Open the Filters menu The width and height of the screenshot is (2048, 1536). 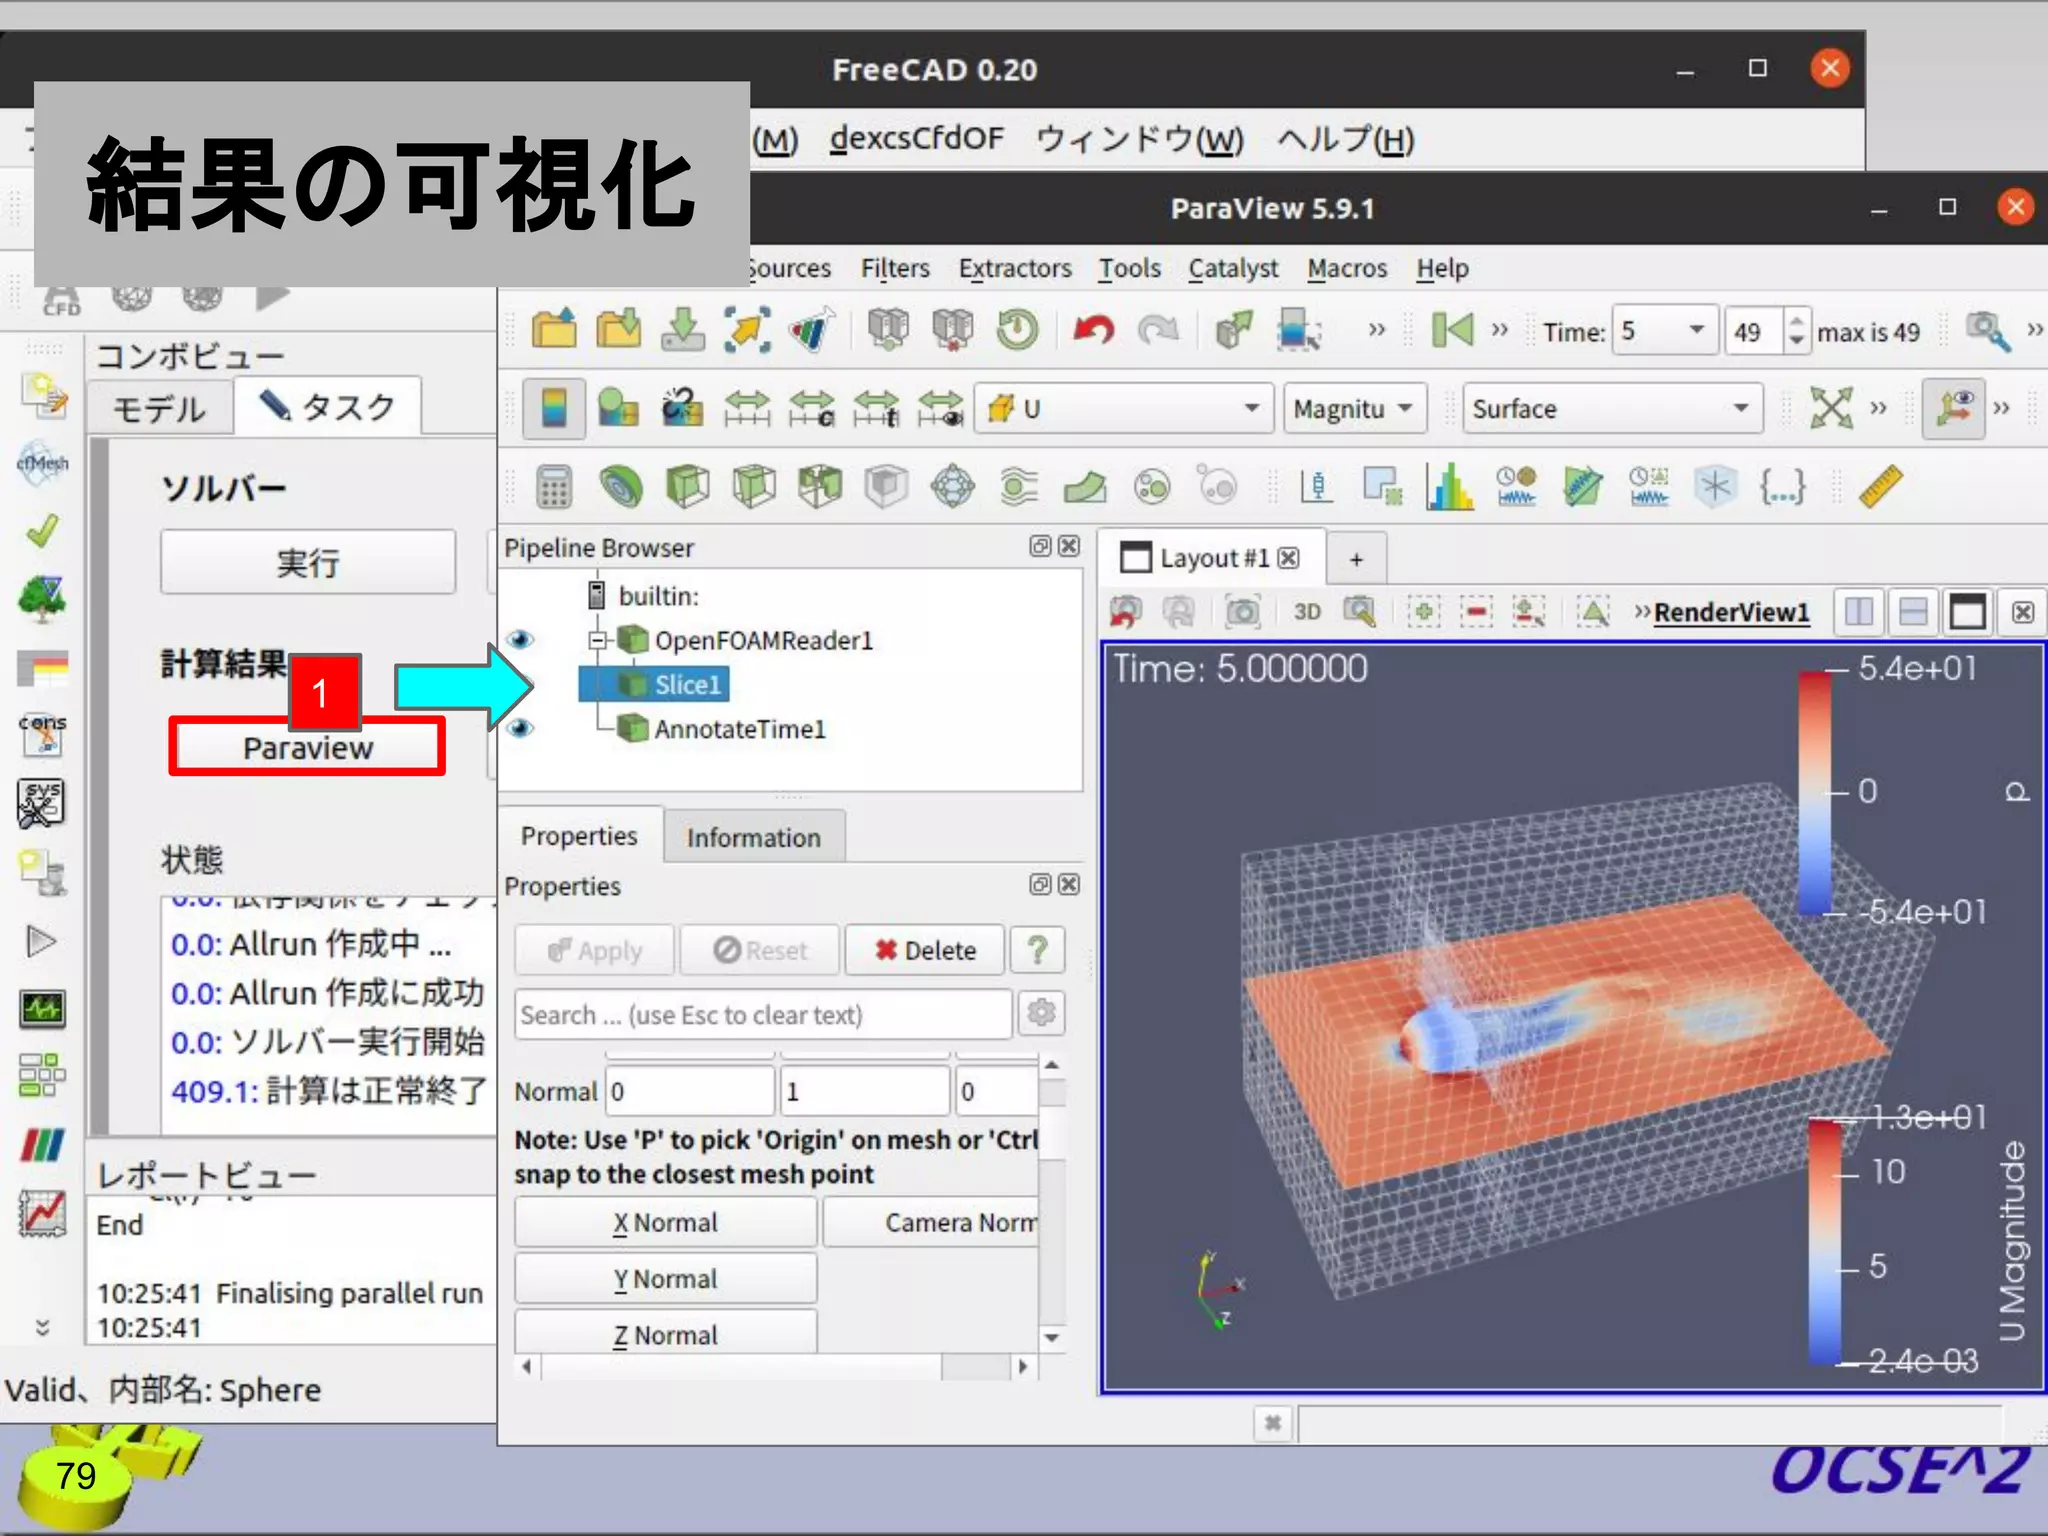tap(894, 269)
